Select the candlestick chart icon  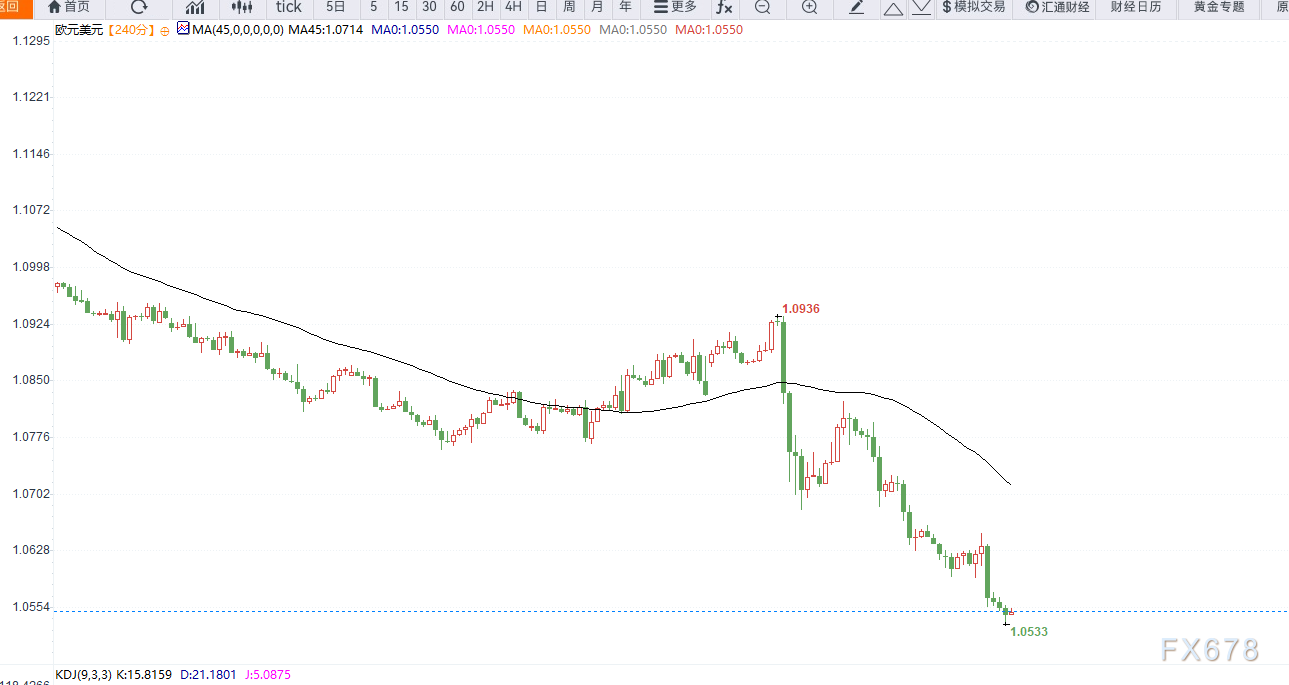point(242,7)
